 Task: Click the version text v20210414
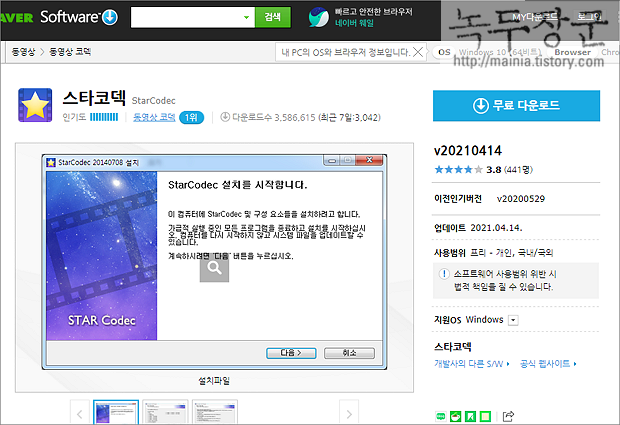coord(468,151)
